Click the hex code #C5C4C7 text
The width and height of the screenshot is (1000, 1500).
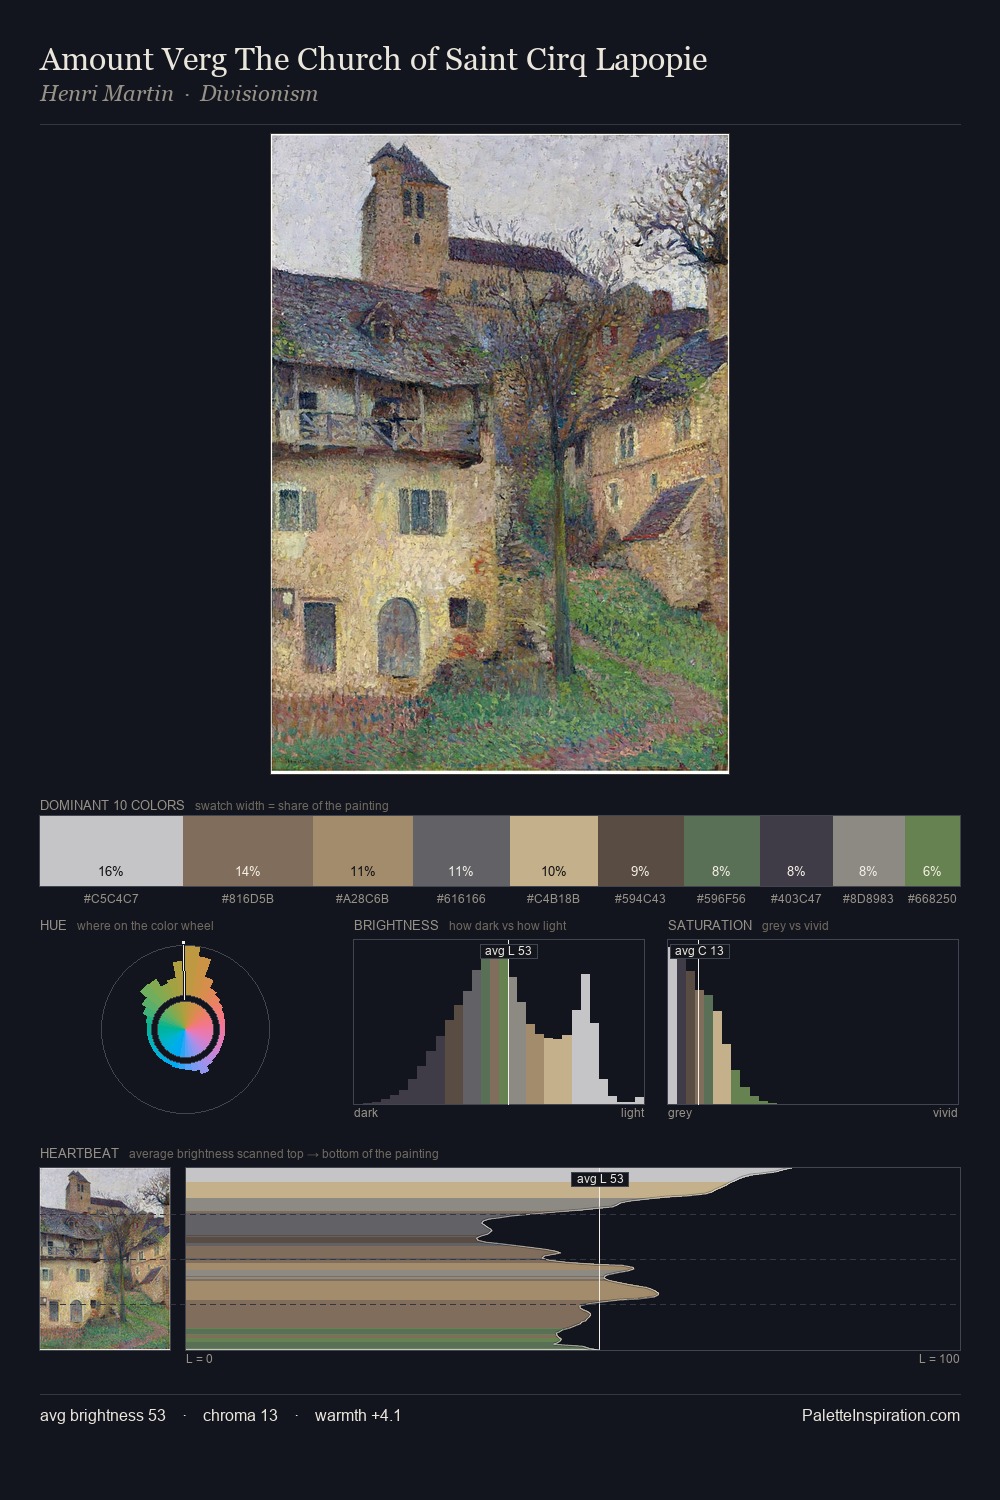click(111, 899)
